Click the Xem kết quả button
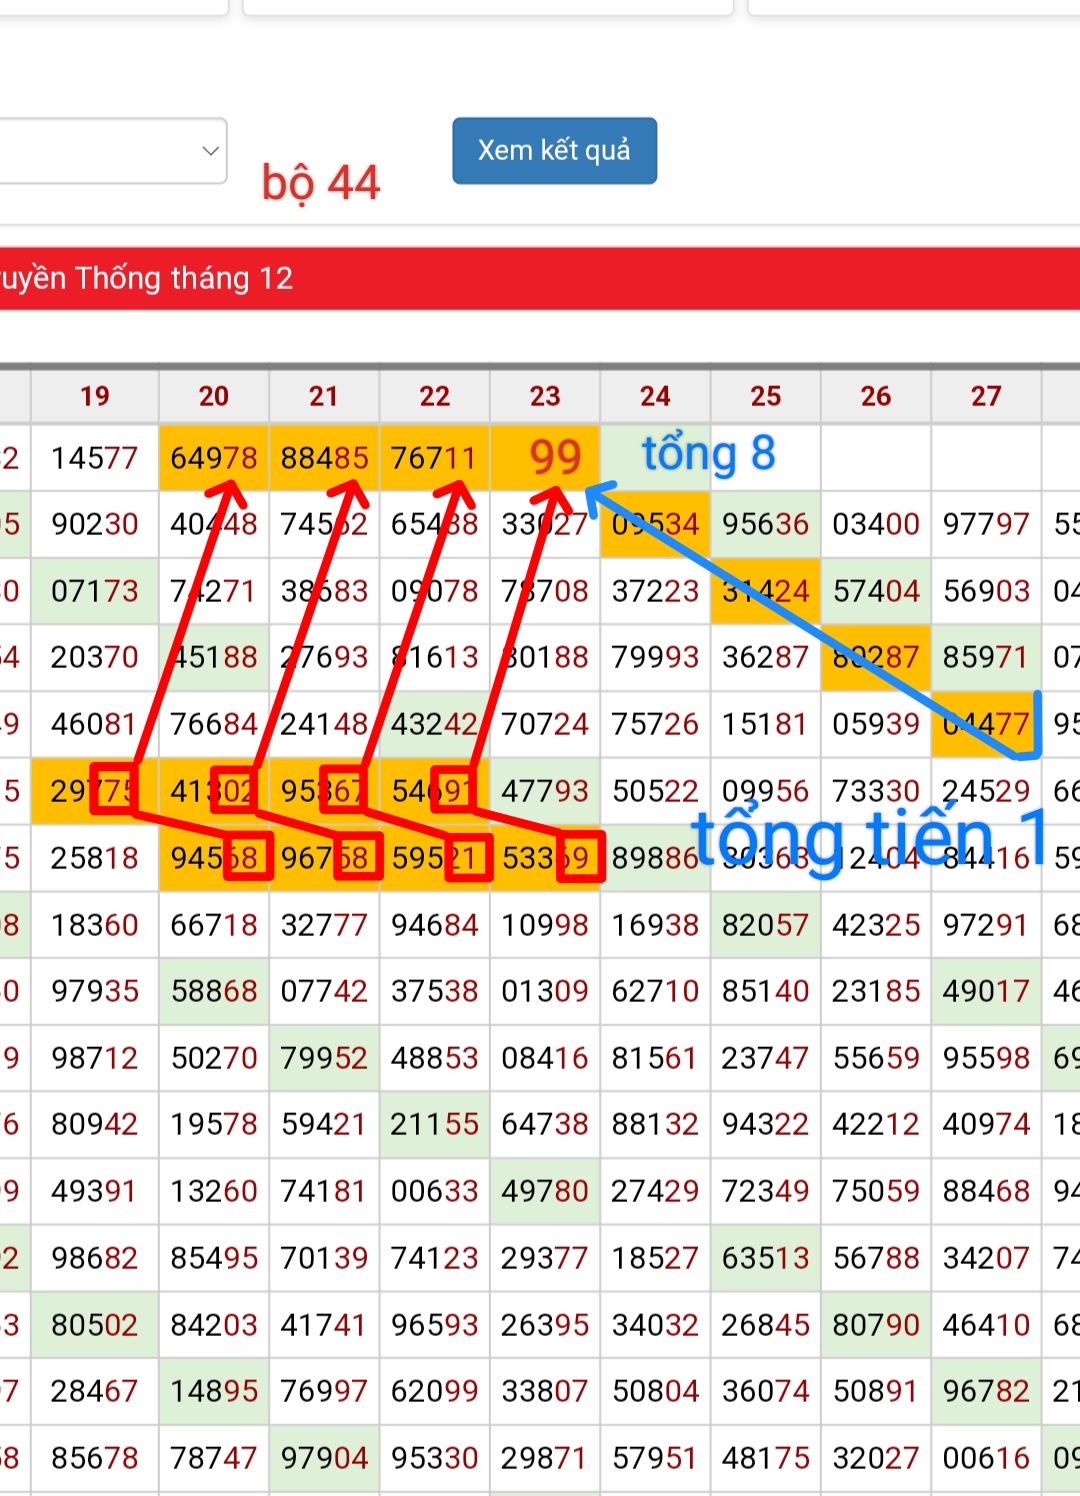The height and width of the screenshot is (1496, 1080). point(554,151)
